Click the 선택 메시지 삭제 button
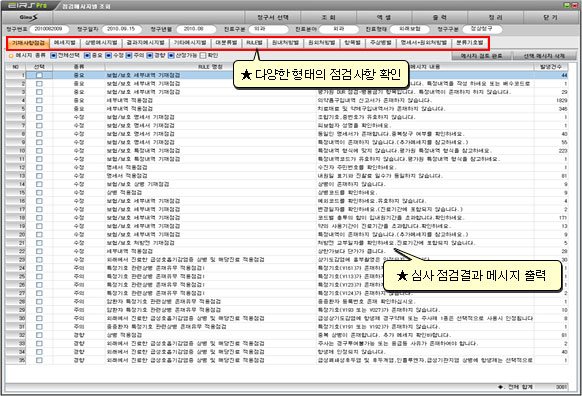 click(x=544, y=56)
